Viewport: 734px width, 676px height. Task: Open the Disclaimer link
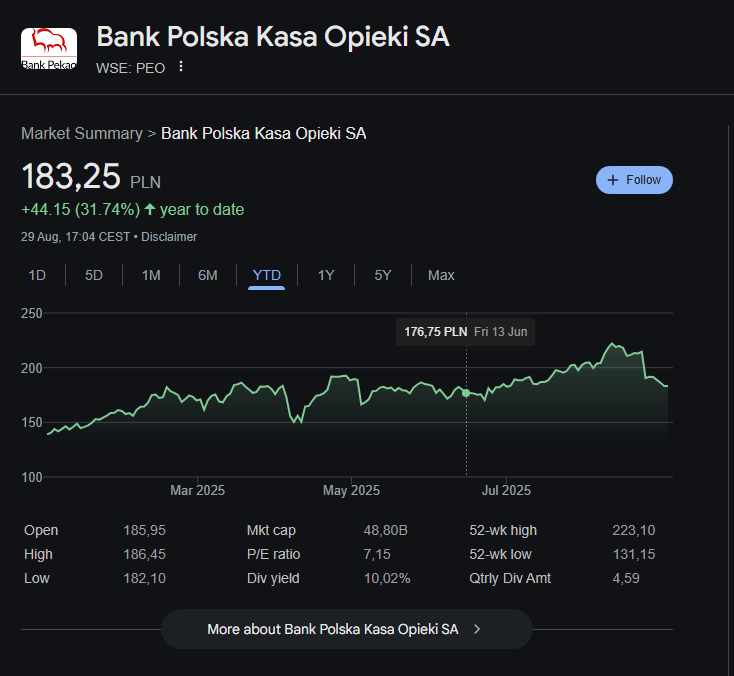tap(169, 237)
